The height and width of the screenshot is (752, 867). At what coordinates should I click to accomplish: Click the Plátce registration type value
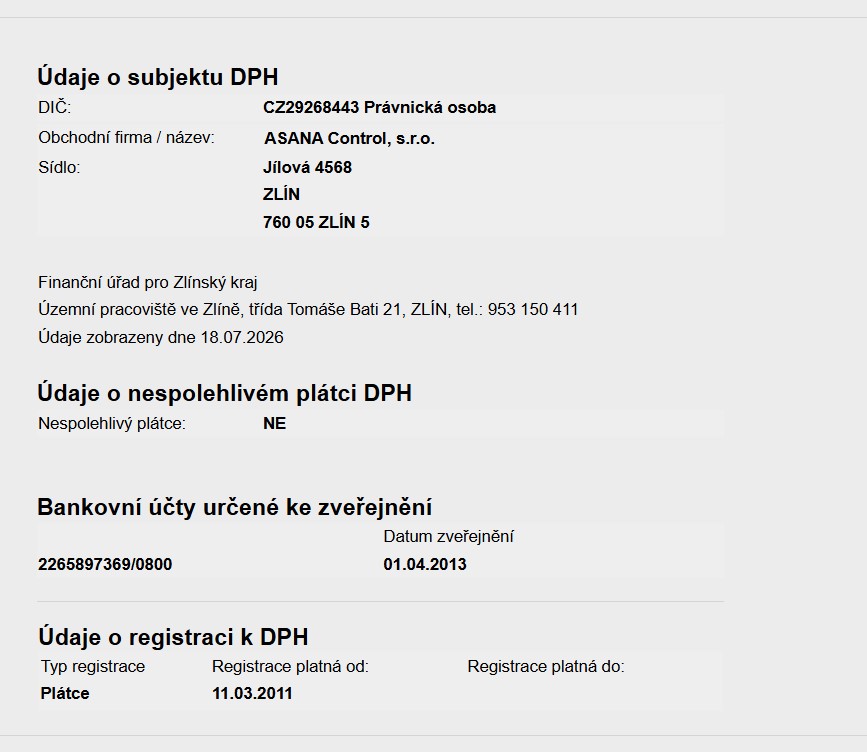[x=65, y=693]
